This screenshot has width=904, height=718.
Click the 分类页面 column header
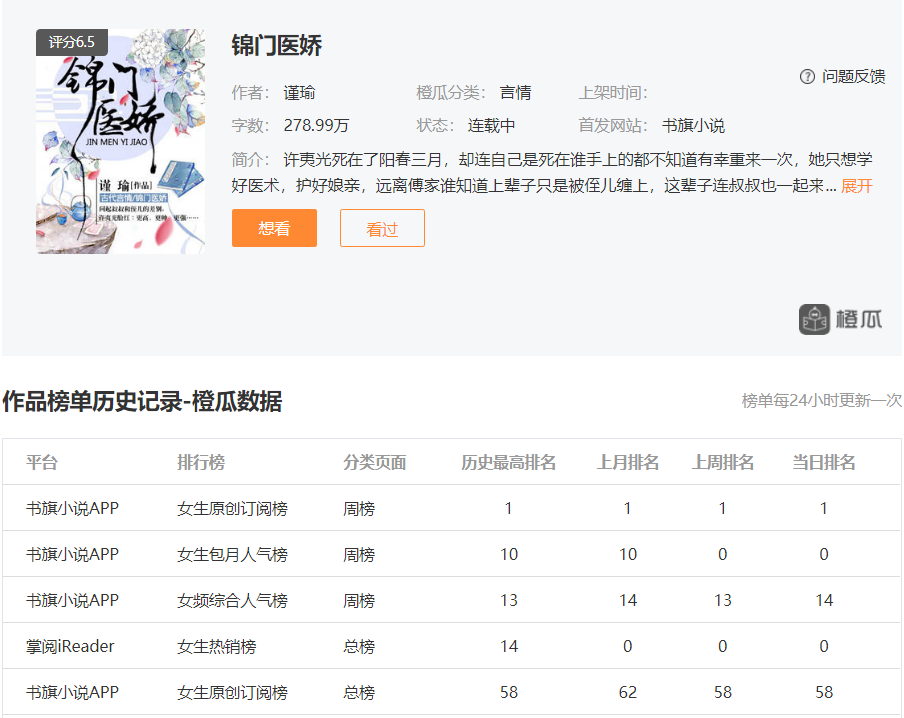375,463
